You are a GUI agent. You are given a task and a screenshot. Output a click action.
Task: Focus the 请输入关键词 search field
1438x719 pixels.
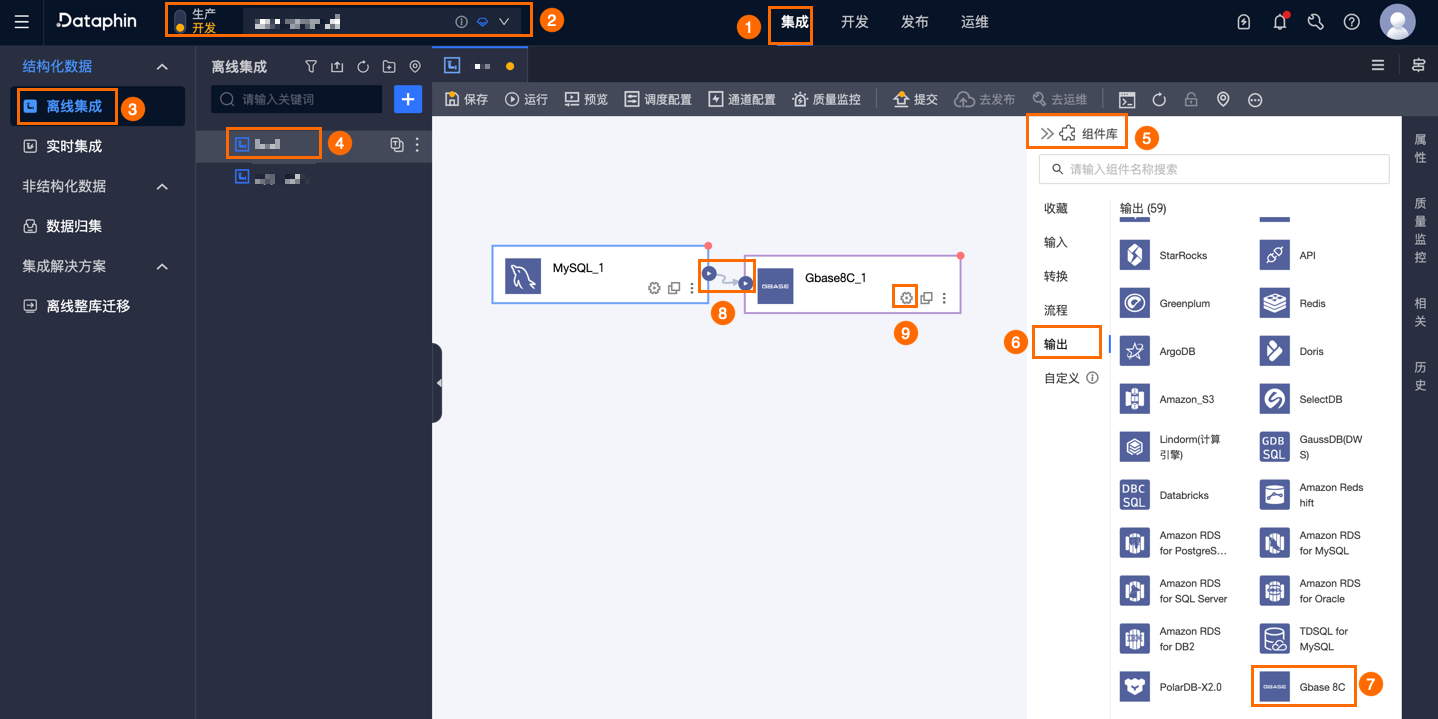point(297,99)
